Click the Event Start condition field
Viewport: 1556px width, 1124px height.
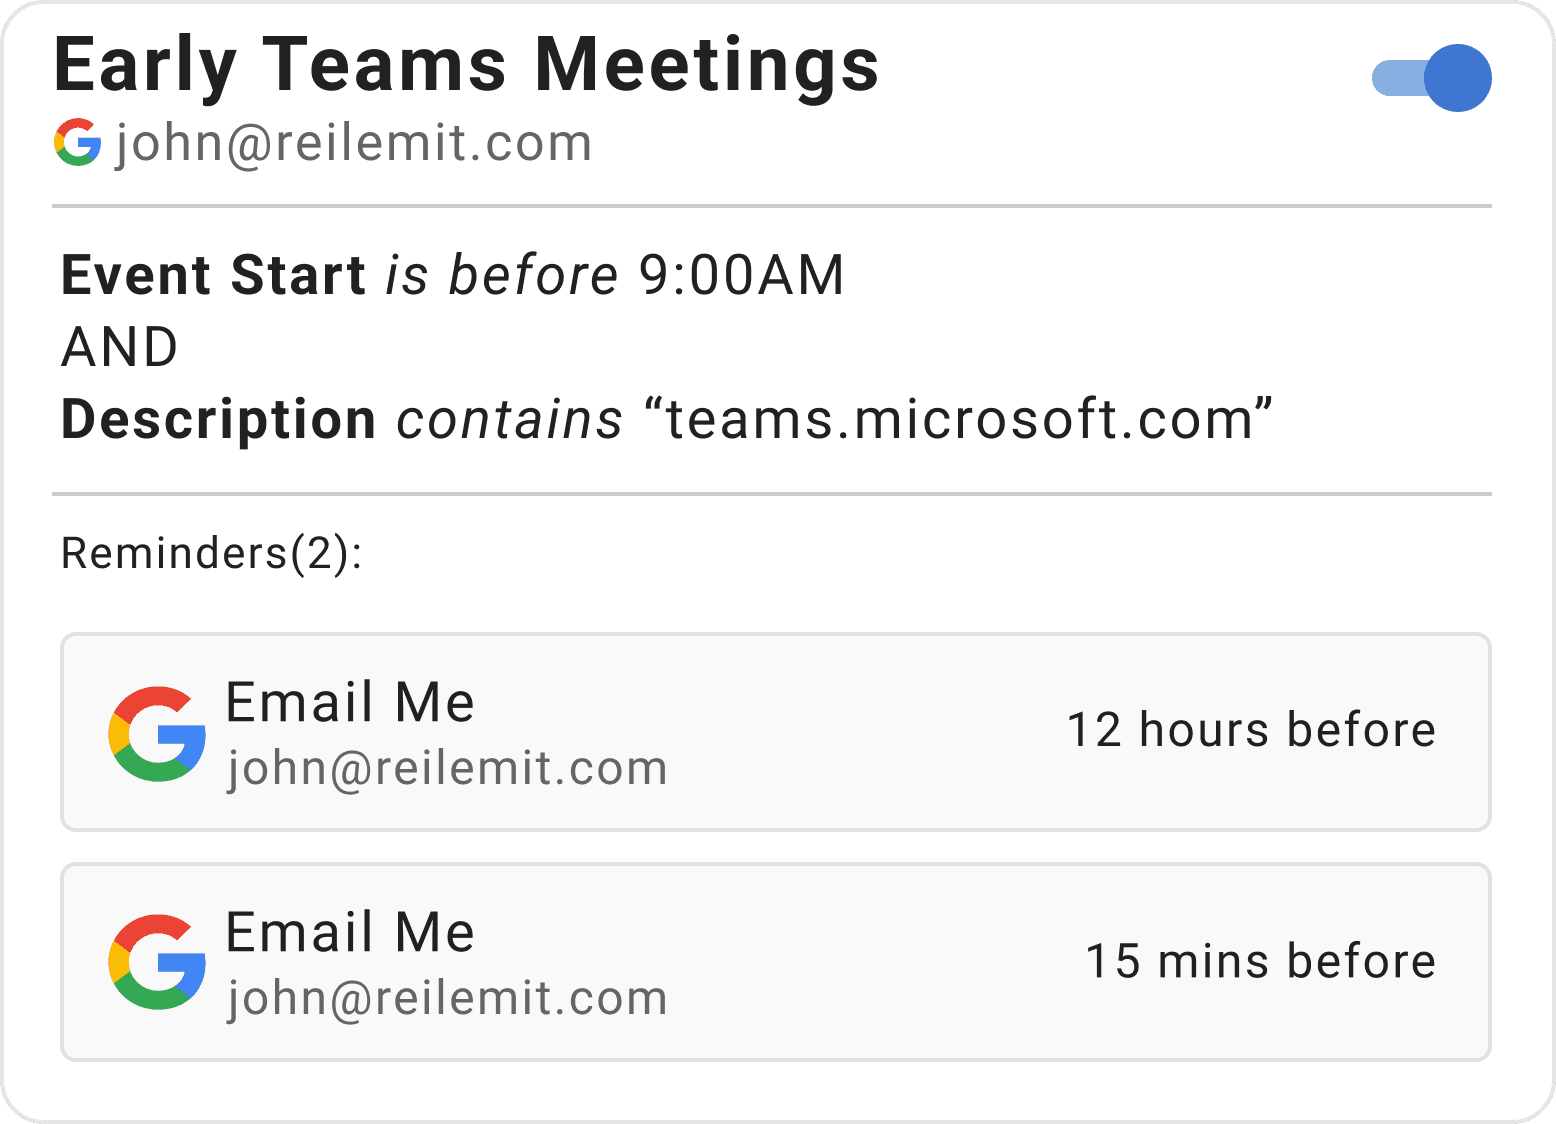pos(213,275)
